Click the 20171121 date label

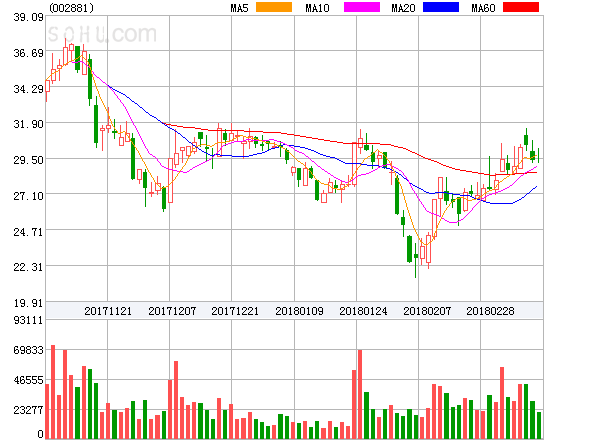pyautogui.click(x=108, y=311)
